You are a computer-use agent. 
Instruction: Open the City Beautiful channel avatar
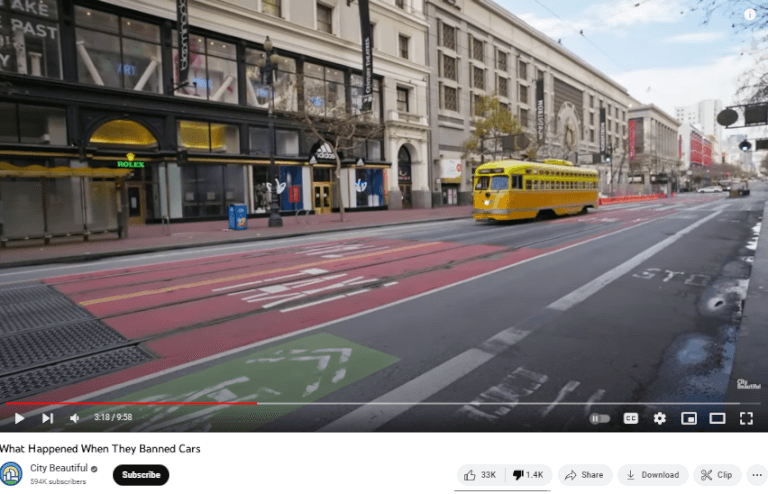click(x=11, y=474)
